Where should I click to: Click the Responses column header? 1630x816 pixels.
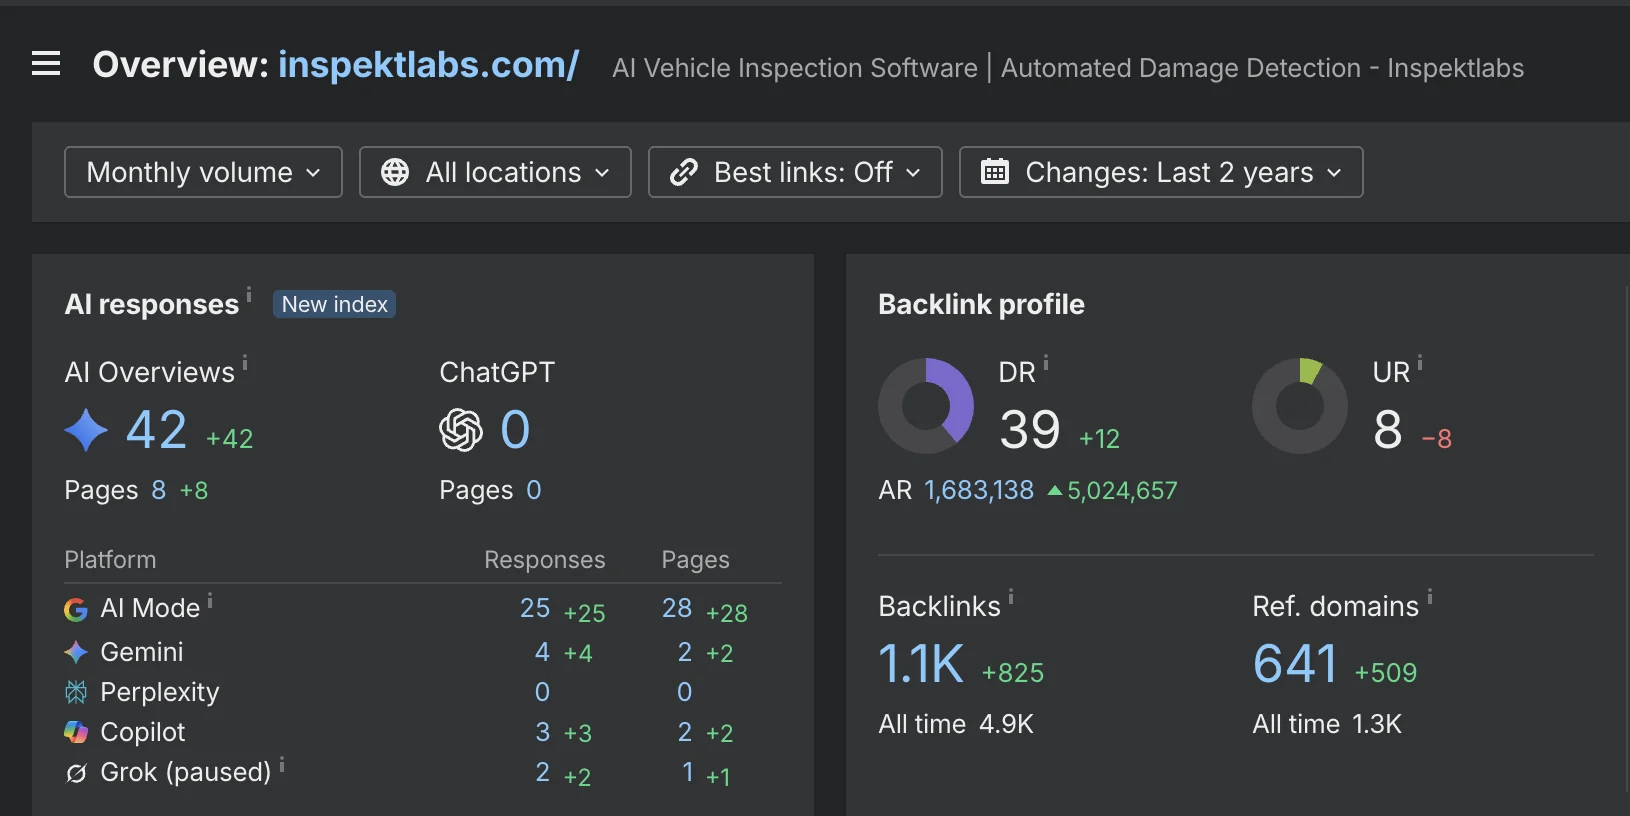545,560
